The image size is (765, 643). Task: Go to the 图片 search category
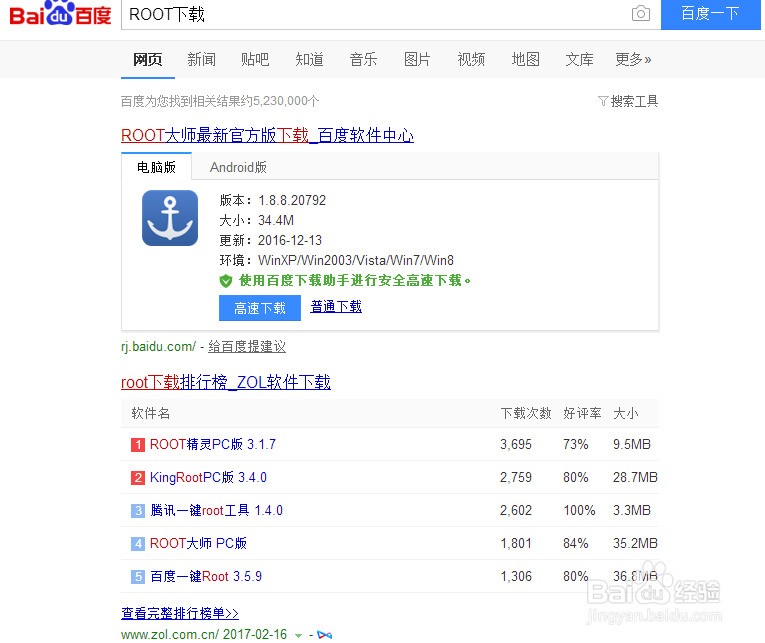click(x=418, y=60)
